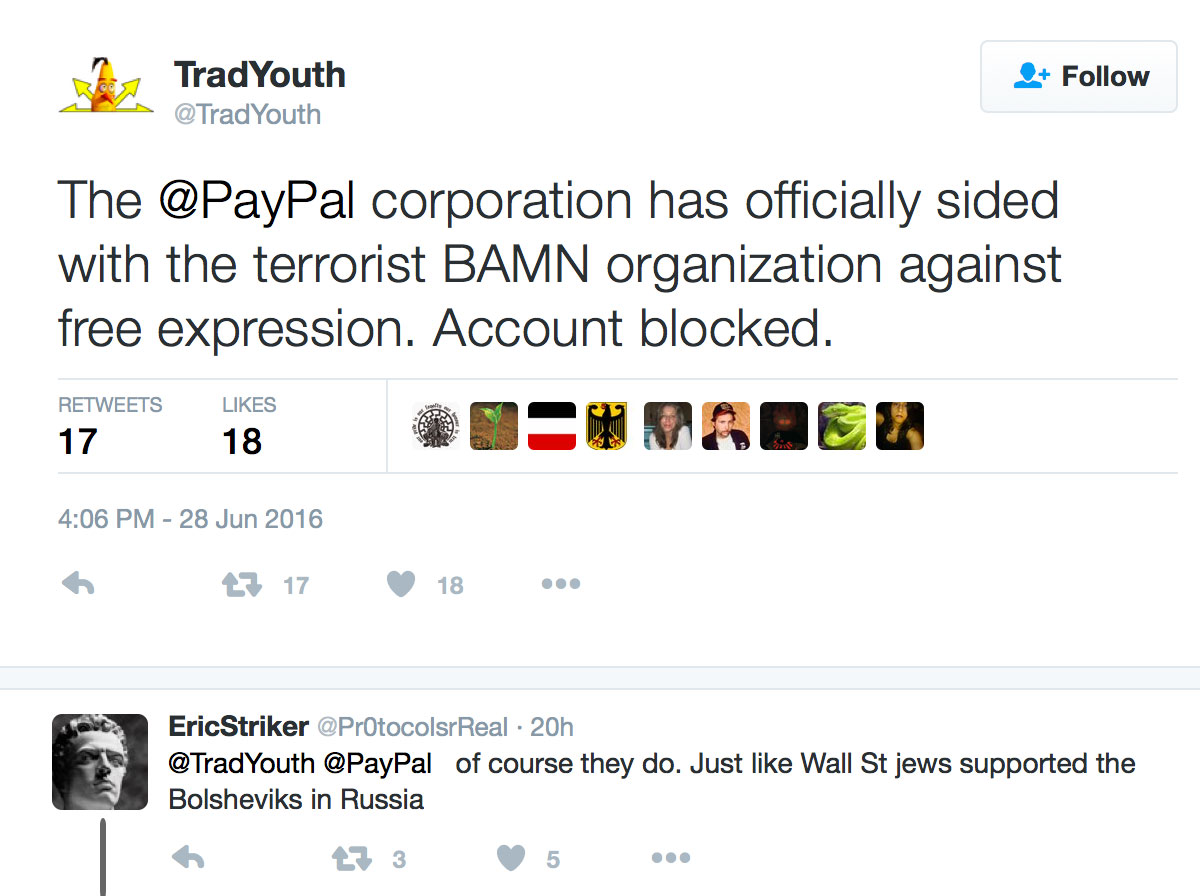The width and height of the screenshot is (1200, 896).
Task: Open the German eagle crest liker avatar
Action: coord(610,426)
